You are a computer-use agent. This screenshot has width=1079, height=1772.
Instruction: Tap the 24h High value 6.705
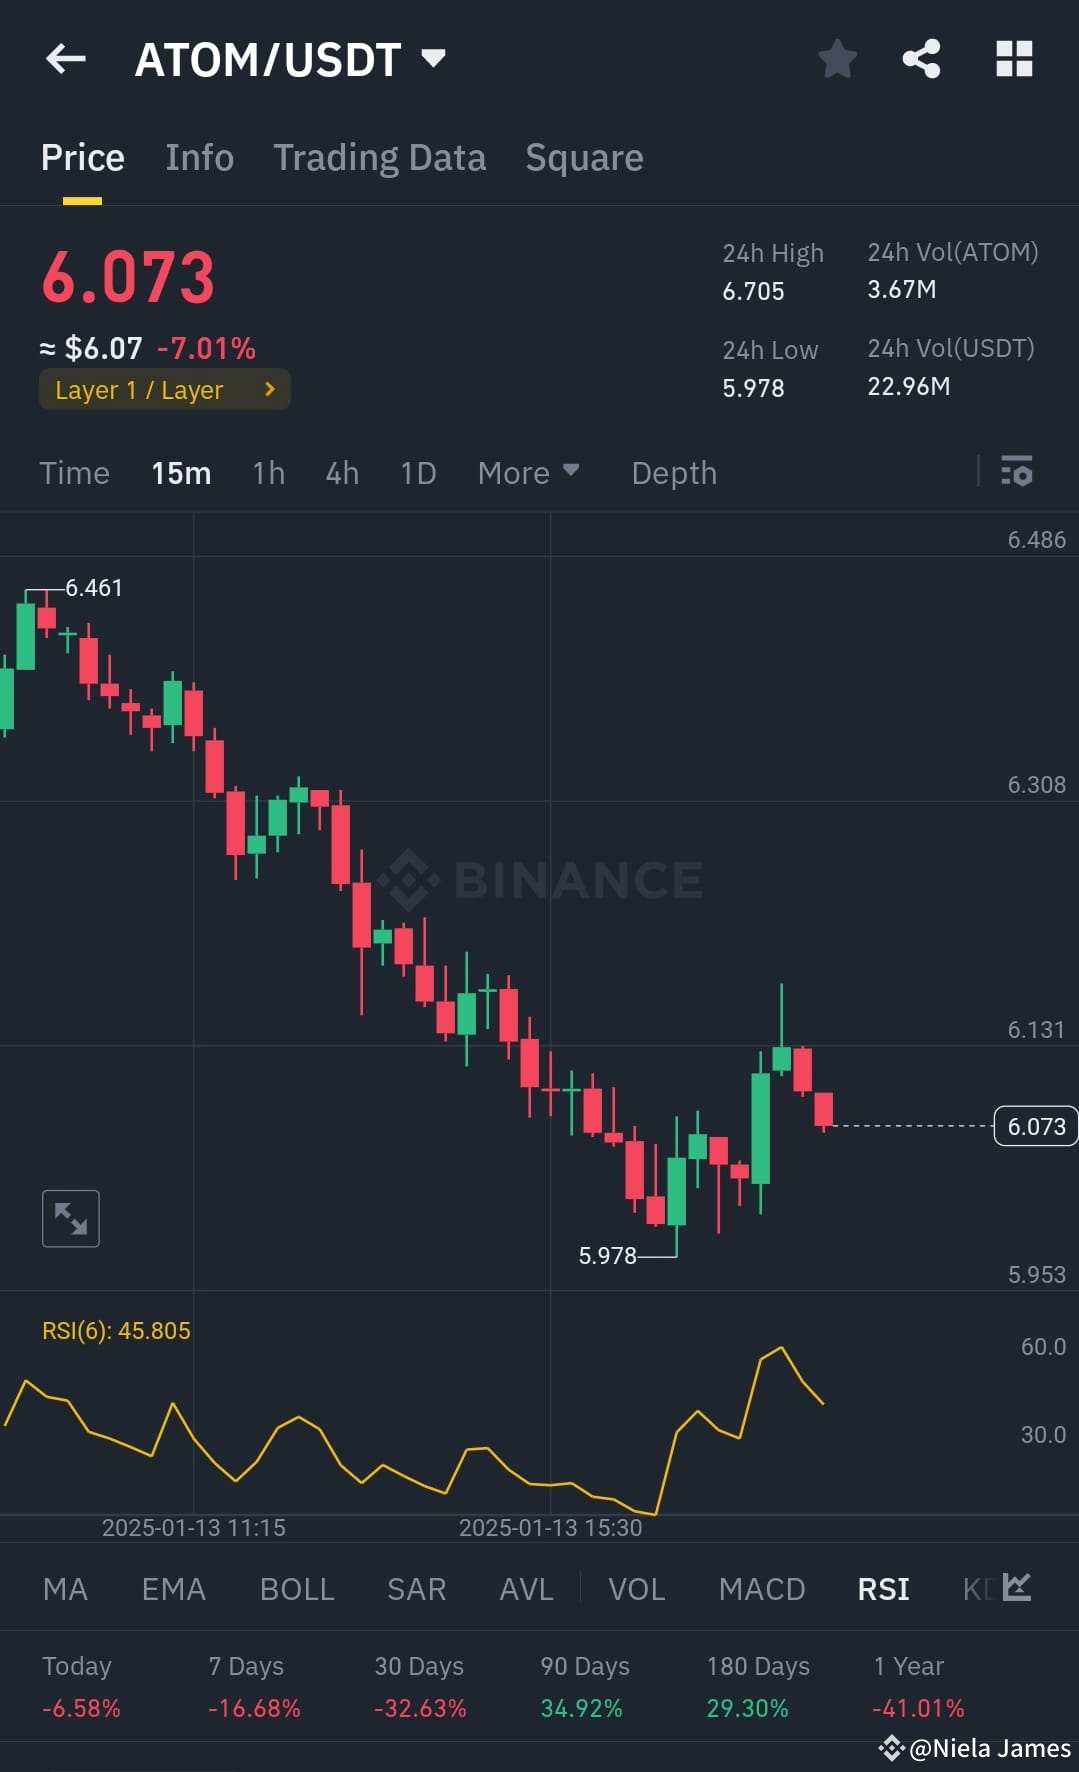tap(753, 291)
